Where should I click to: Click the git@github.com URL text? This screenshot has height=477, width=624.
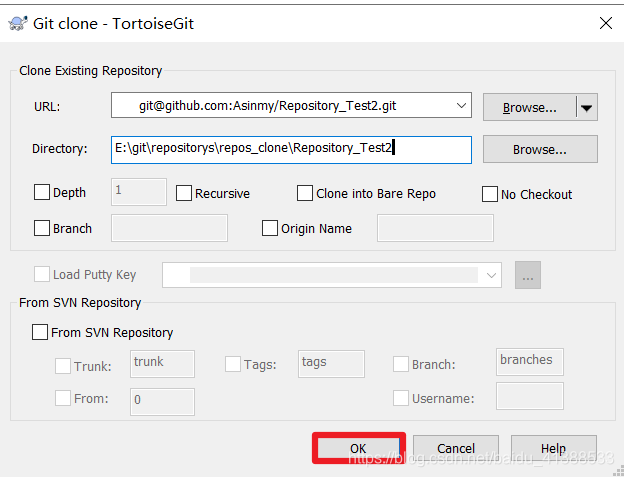pyautogui.click(x=267, y=106)
